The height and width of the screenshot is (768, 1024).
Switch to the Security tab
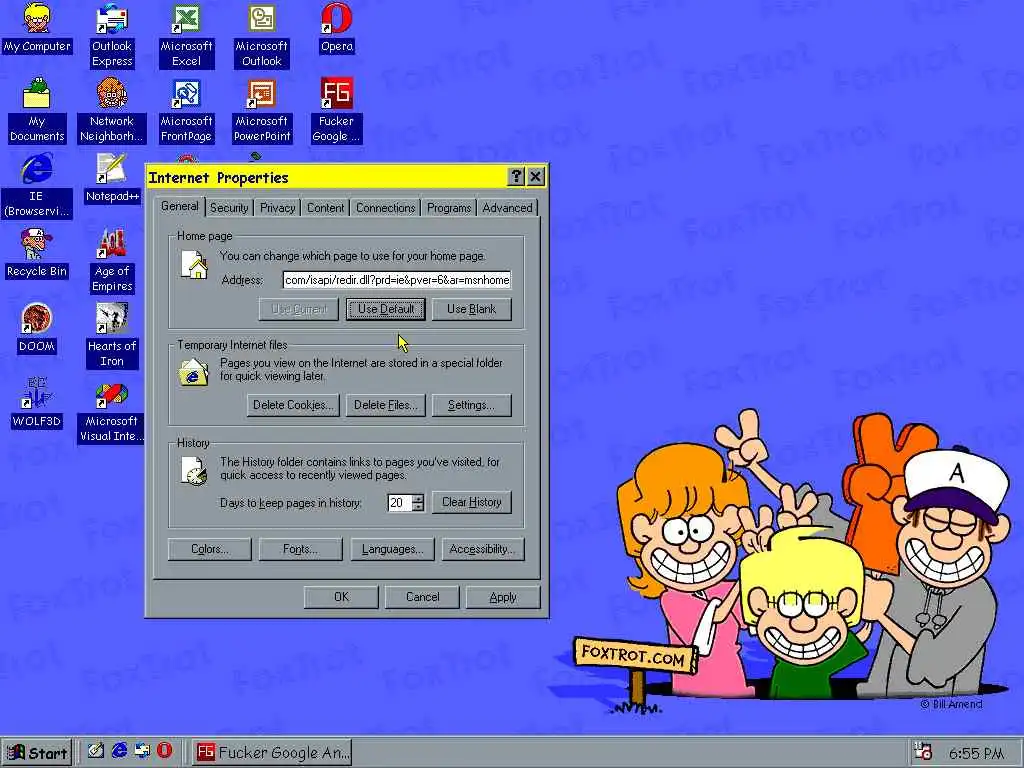229,208
